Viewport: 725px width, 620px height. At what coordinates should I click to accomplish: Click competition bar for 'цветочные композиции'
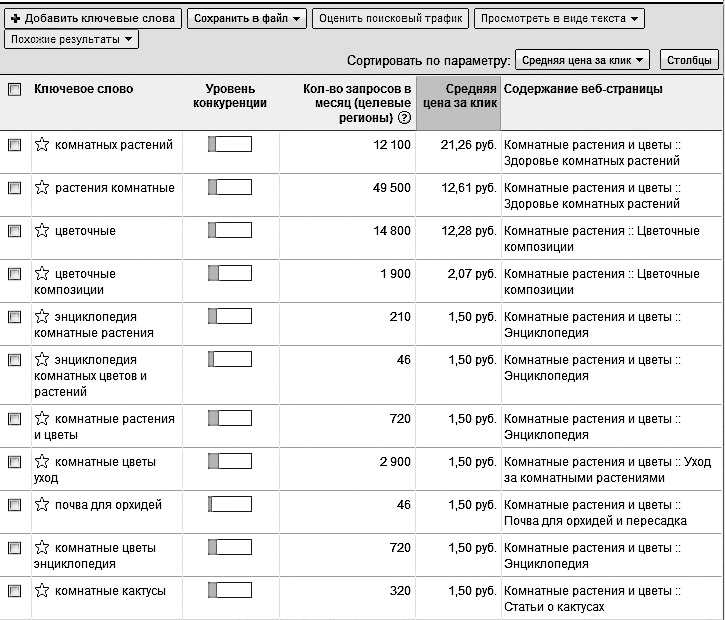tap(230, 273)
